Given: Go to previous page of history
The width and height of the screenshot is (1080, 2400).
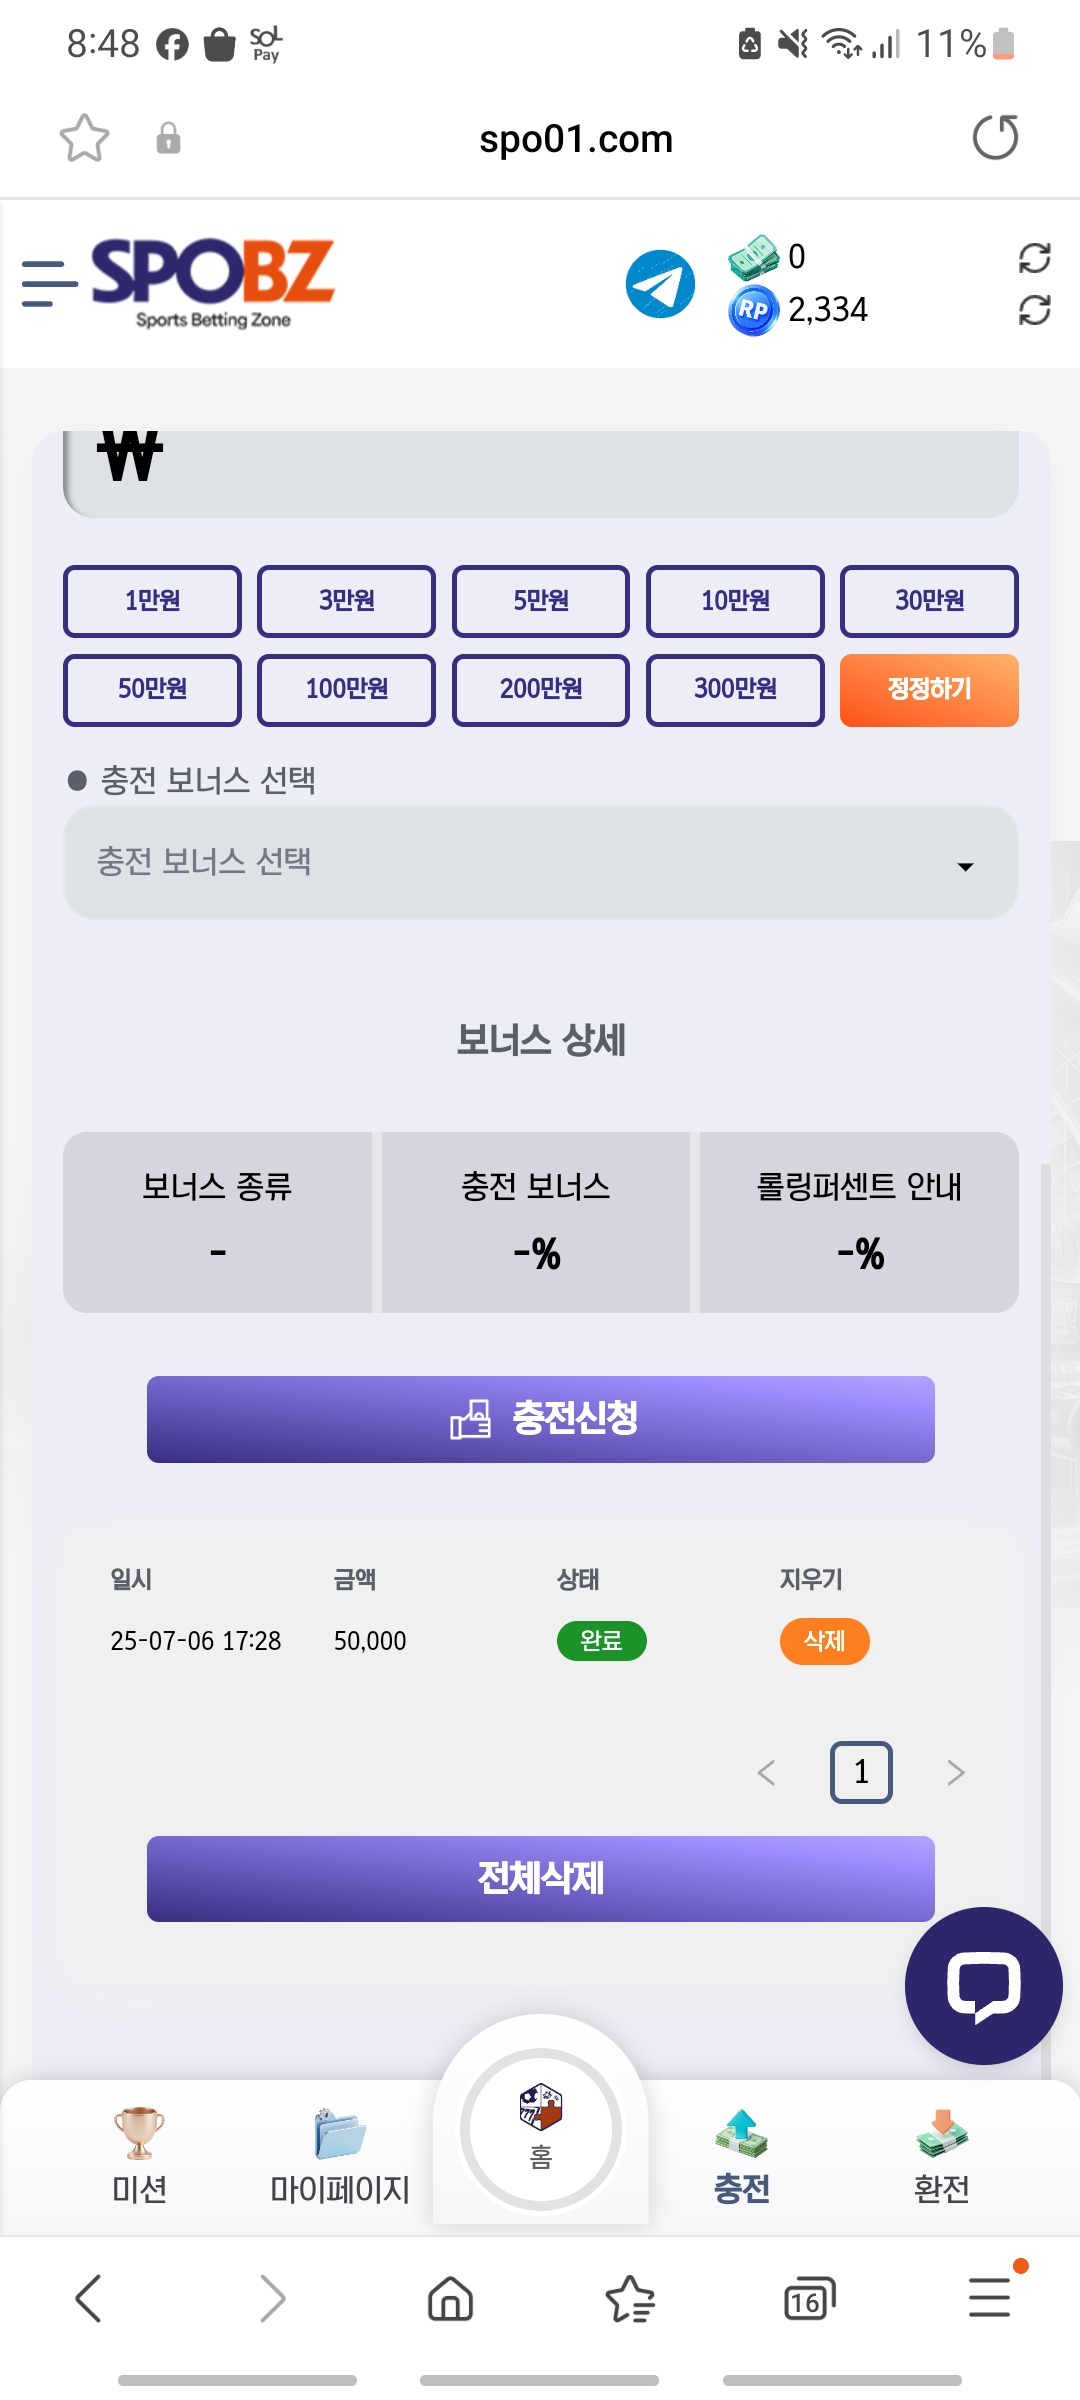Looking at the screenshot, I should point(767,1772).
